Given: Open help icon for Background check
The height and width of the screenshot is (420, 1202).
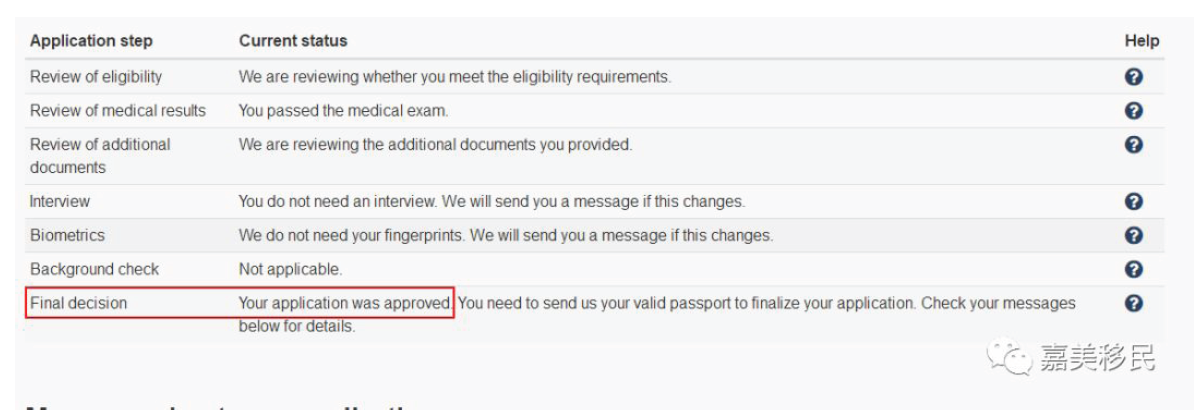Looking at the screenshot, I should [x=1134, y=270].
